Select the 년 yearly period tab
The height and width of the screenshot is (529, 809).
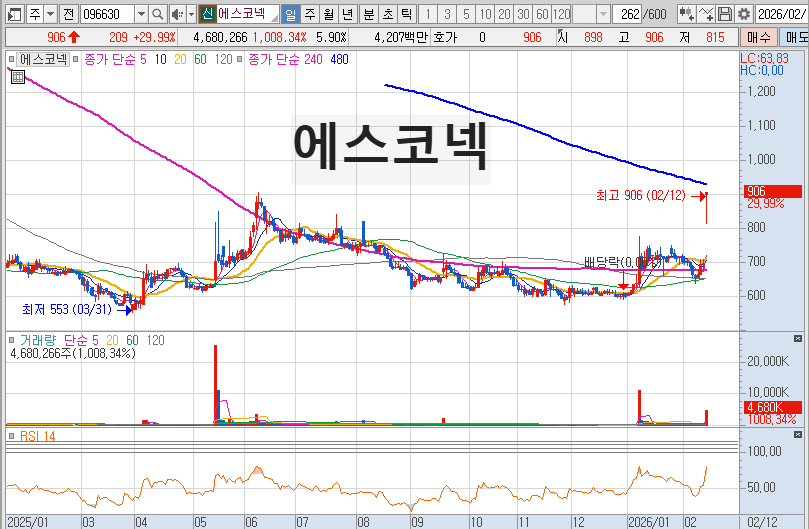[x=348, y=14]
